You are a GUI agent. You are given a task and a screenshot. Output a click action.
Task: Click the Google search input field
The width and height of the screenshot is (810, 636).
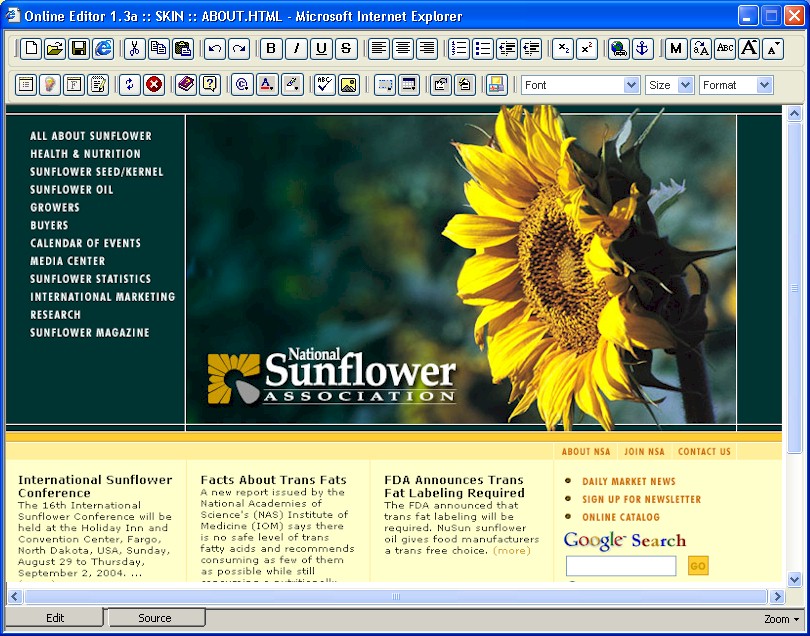(621, 566)
